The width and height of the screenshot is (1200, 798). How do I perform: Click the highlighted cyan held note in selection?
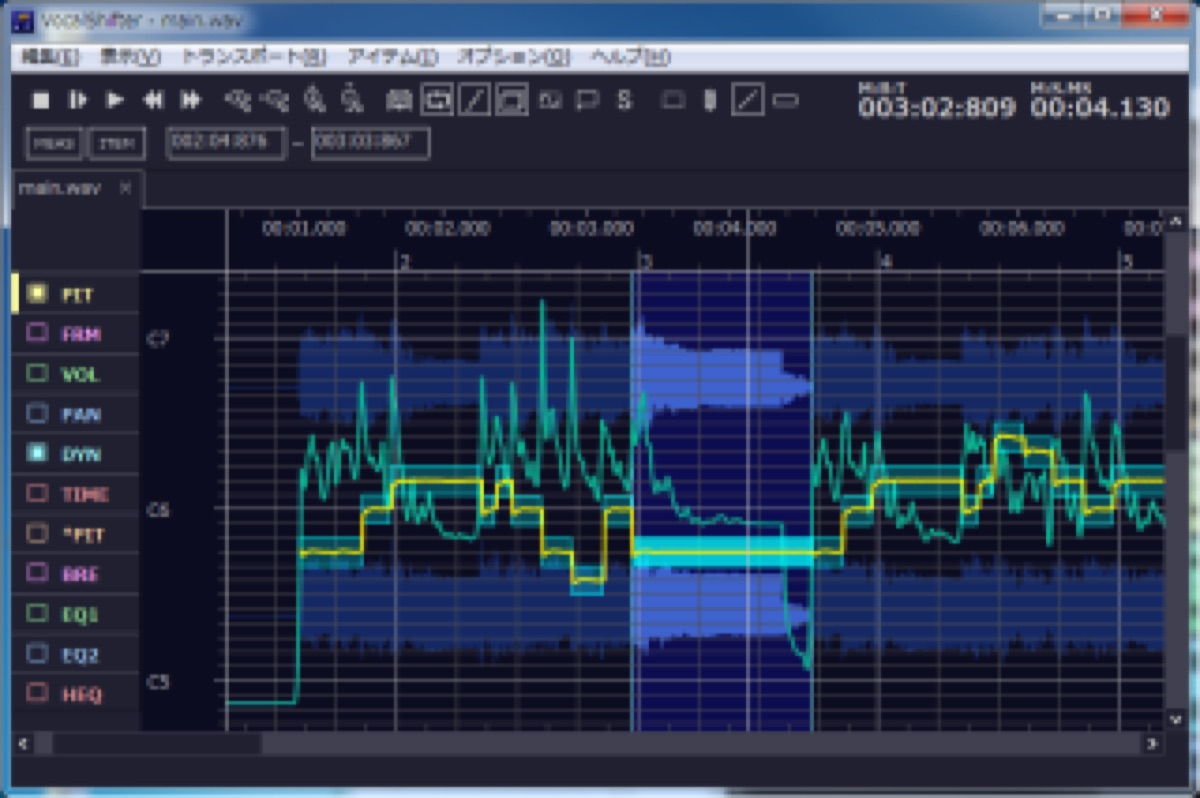tap(722, 552)
